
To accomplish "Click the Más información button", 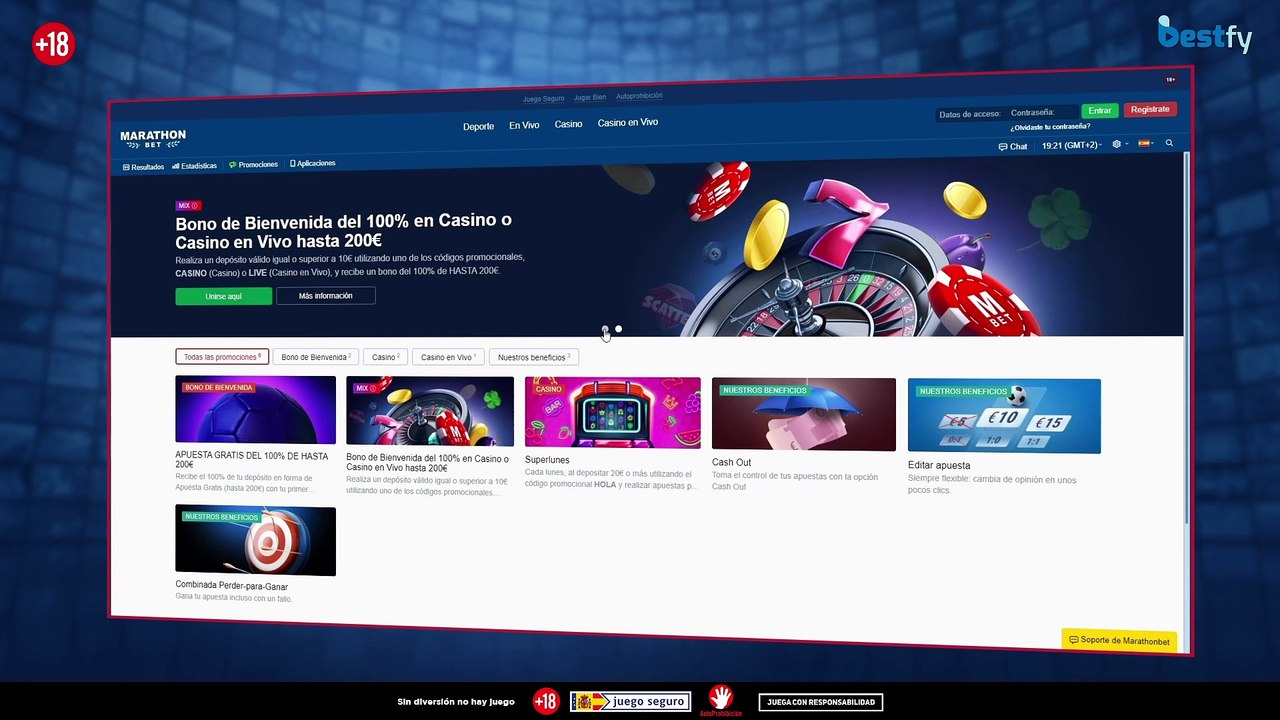I will (326, 296).
